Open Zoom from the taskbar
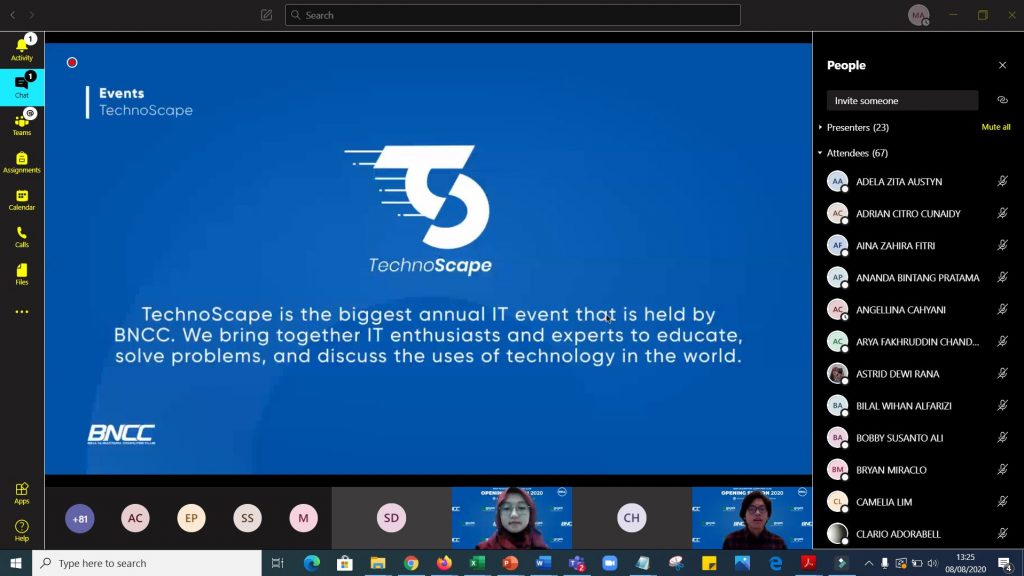This screenshot has width=1024, height=576. (609, 563)
